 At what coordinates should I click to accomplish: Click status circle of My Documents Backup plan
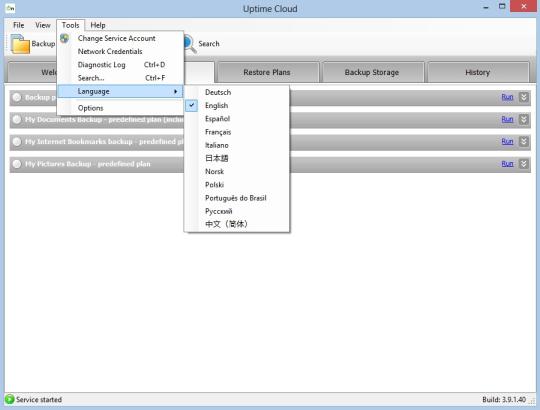(x=17, y=119)
